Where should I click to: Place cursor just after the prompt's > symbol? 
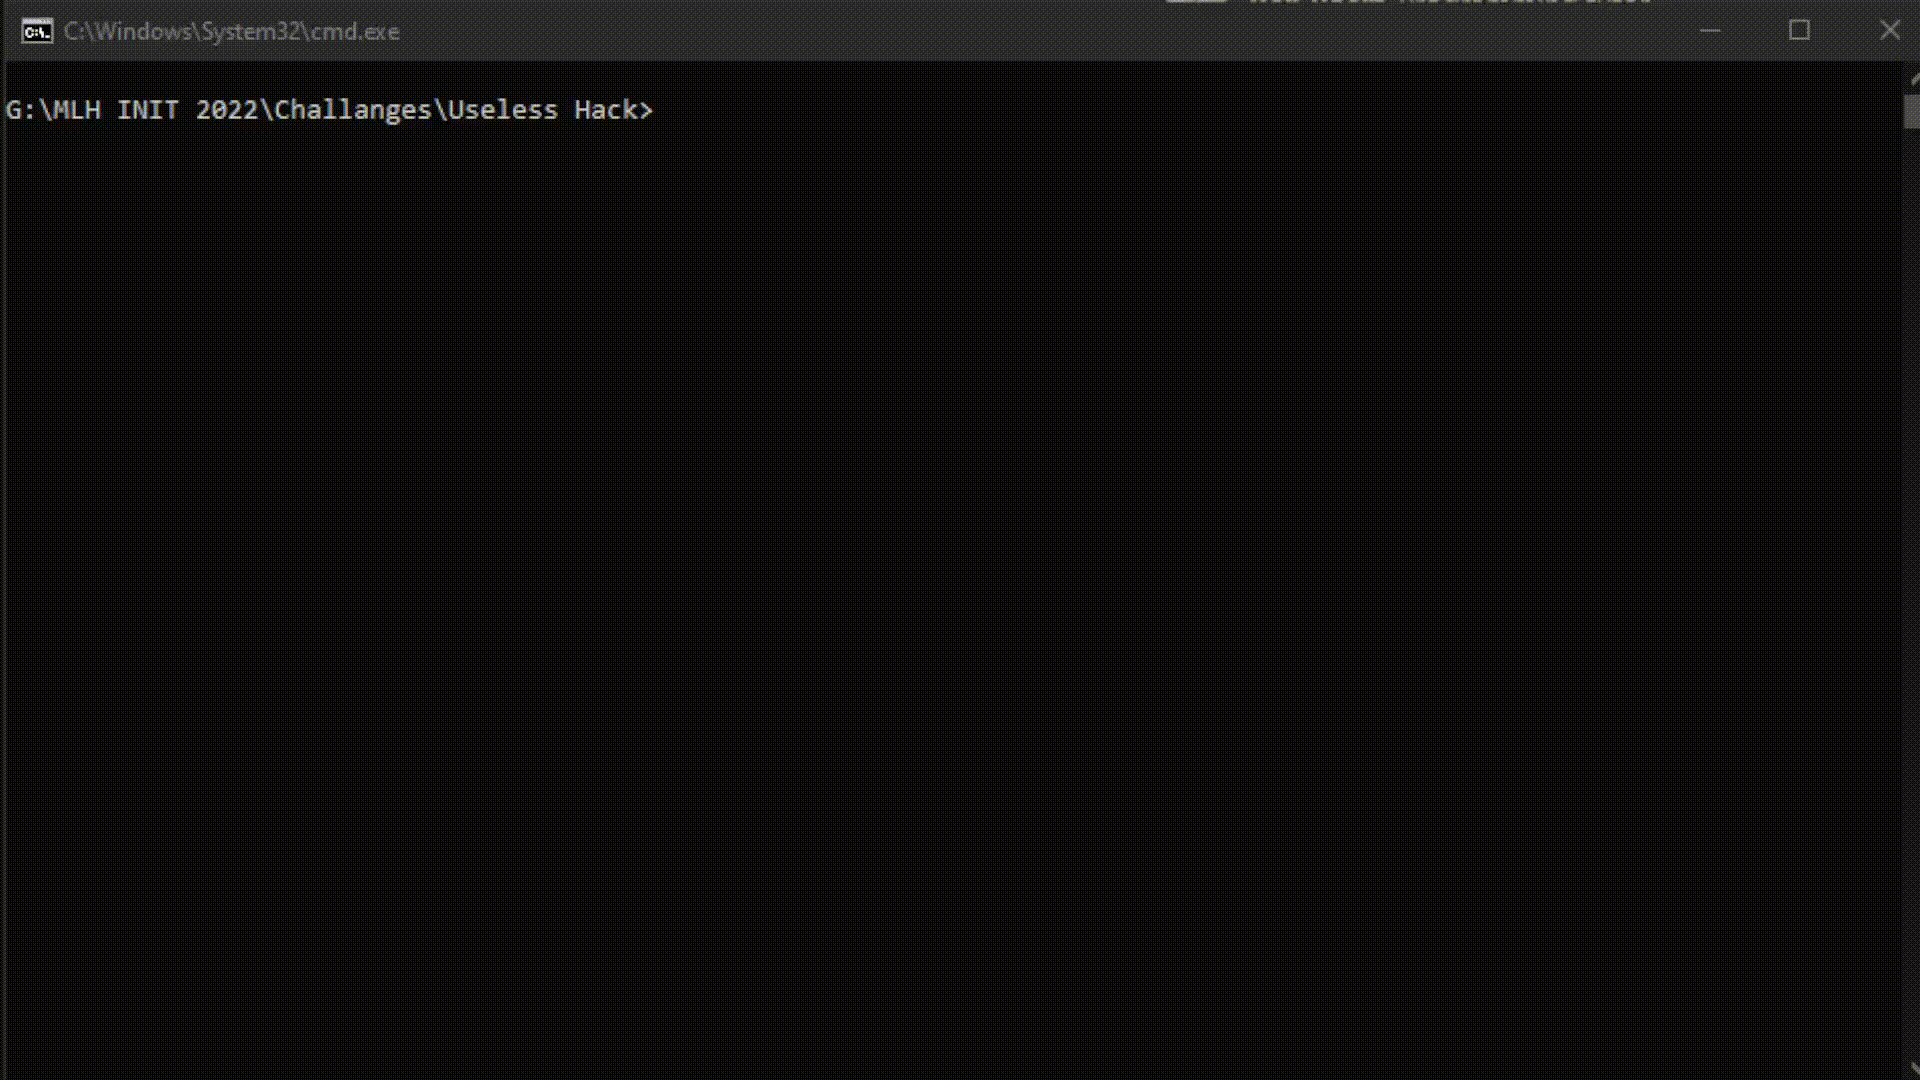pyautogui.click(x=661, y=110)
